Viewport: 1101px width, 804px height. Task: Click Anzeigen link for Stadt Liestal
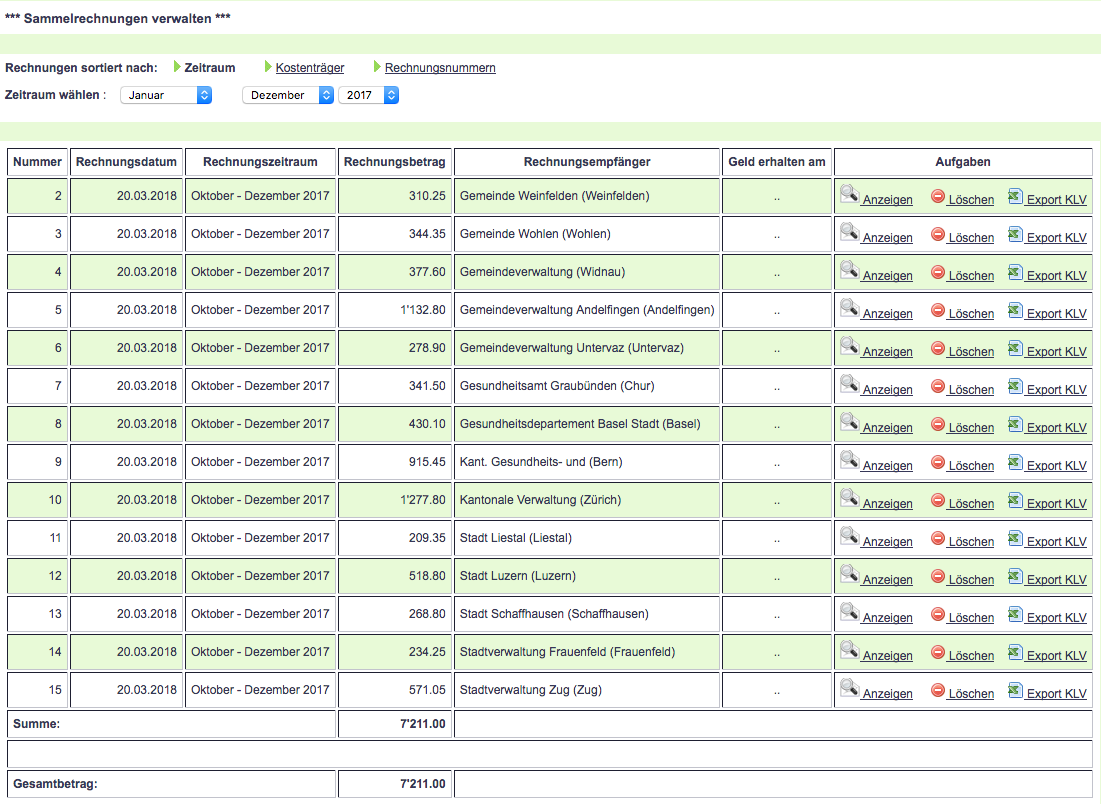[x=887, y=542]
